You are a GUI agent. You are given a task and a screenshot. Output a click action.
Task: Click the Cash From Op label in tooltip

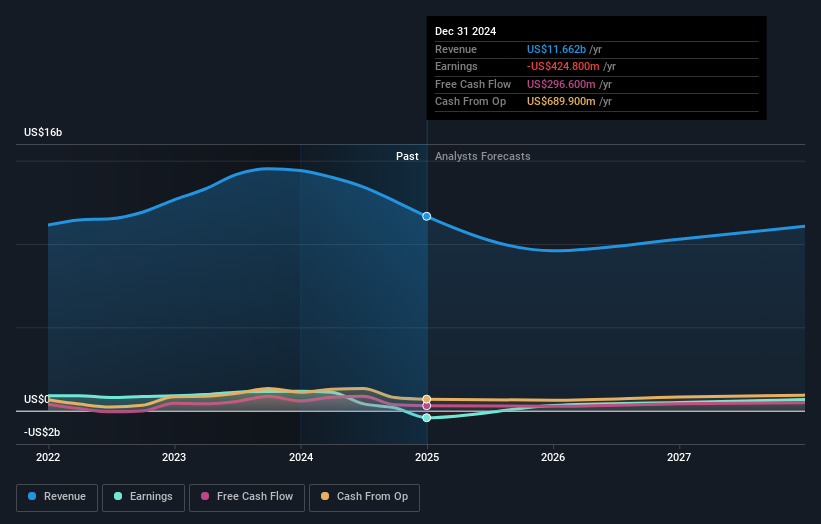click(x=470, y=102)
